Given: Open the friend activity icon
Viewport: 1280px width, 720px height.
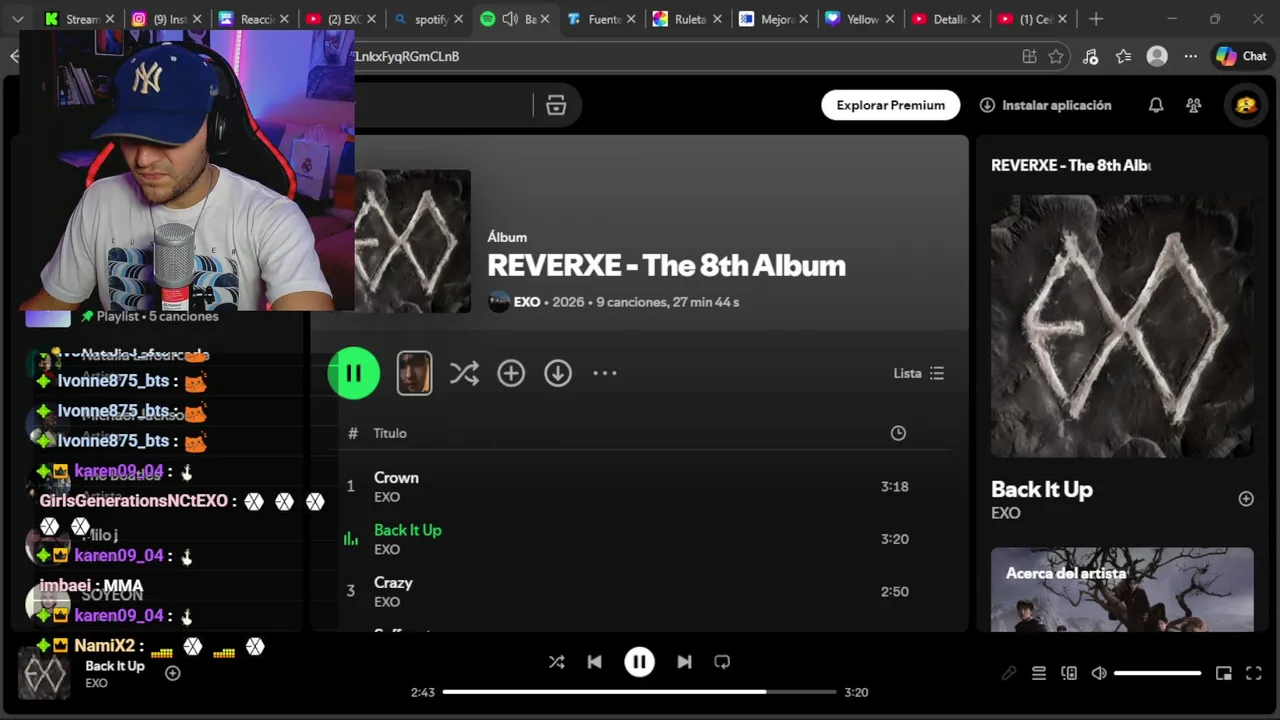Looking at the screenshot, I should coord(1193,105).
